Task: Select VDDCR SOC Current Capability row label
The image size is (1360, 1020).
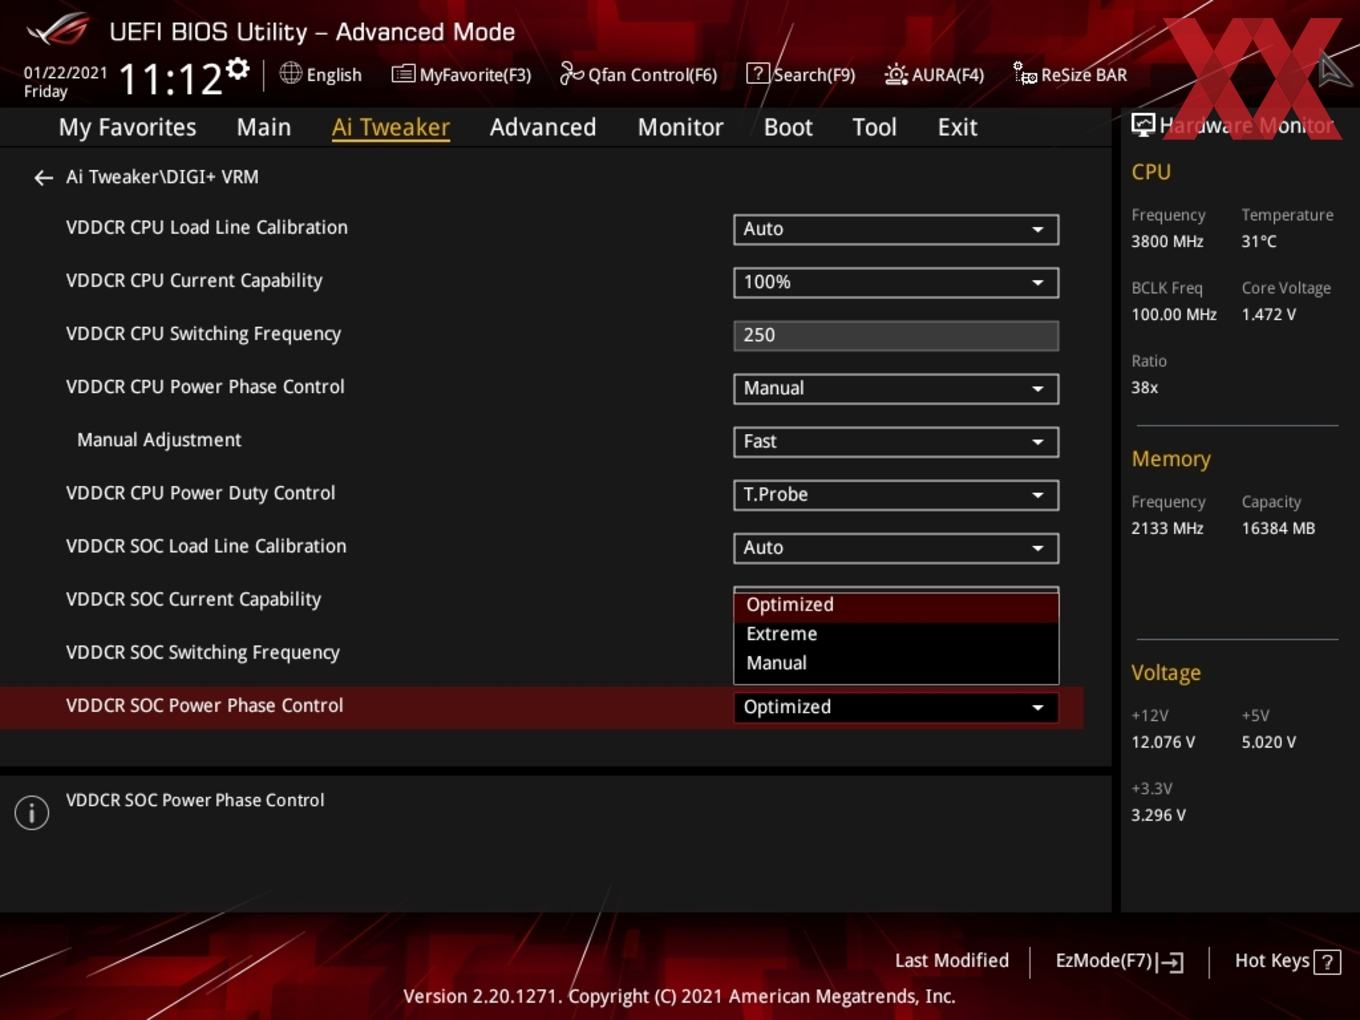Action: (193, 599)
